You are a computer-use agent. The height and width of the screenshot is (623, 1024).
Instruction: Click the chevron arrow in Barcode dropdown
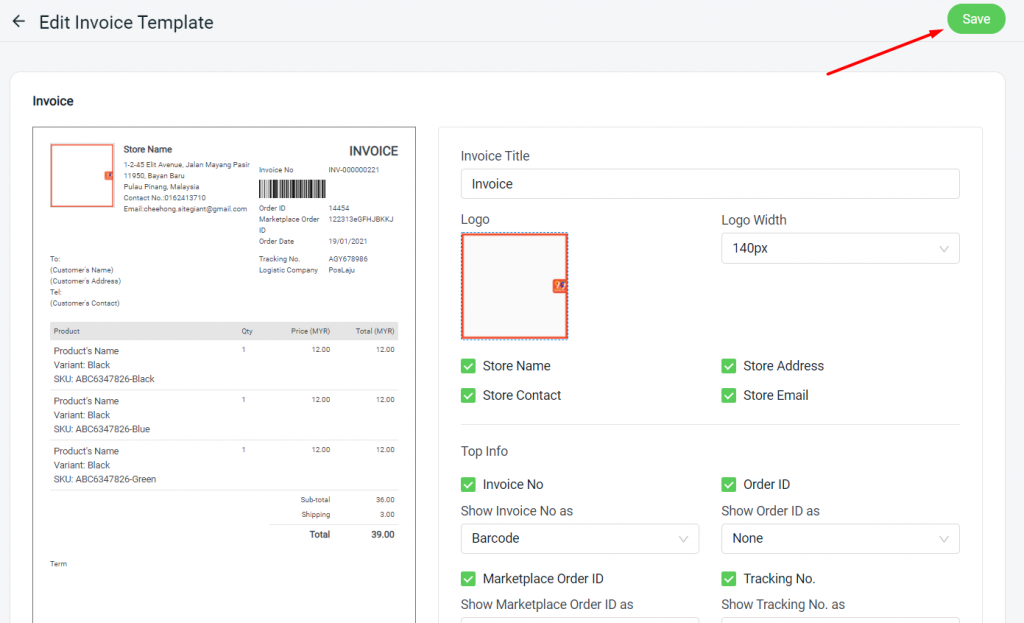point(684,539)
